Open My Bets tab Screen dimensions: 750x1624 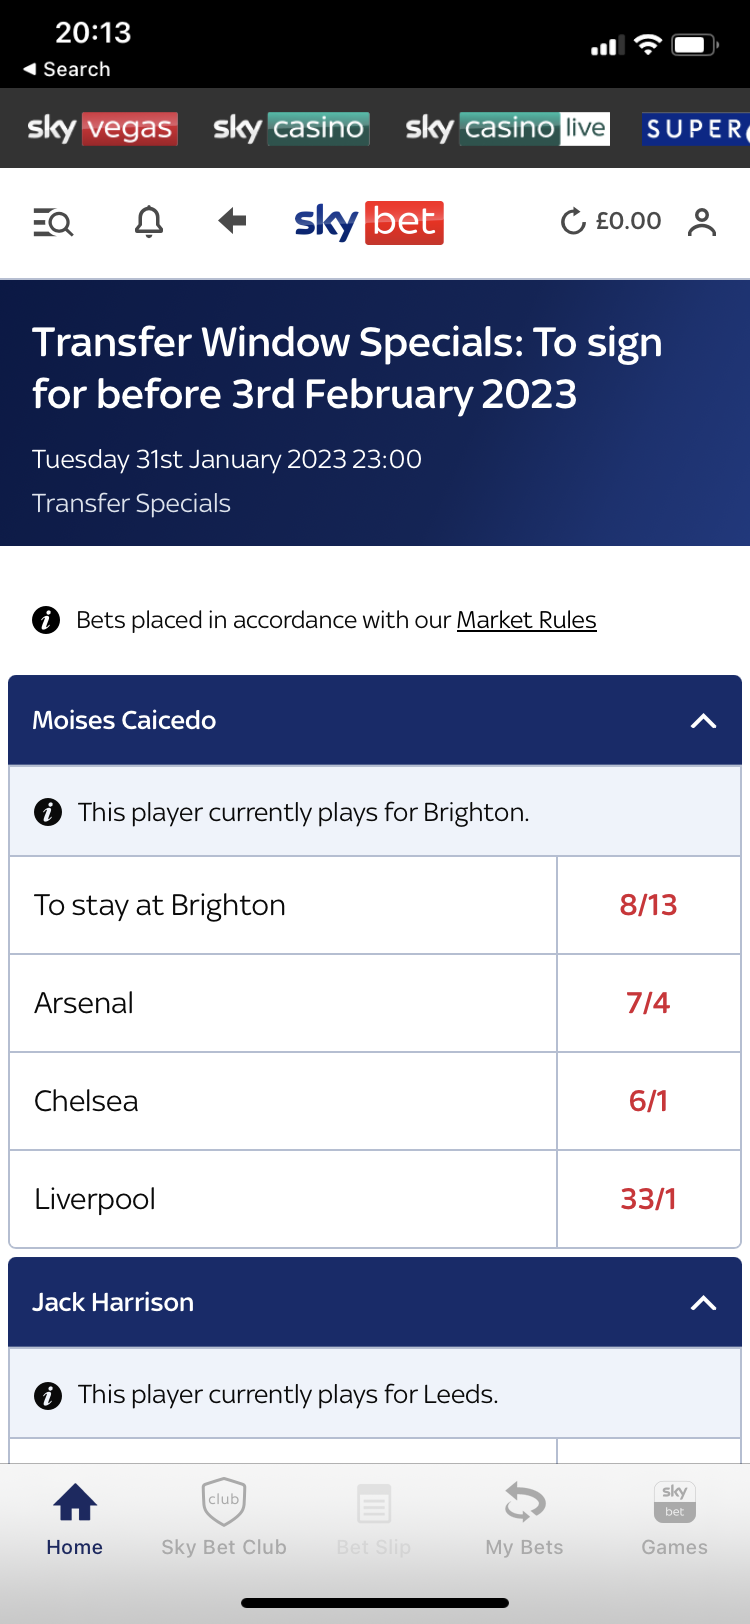click(524, 1517)
